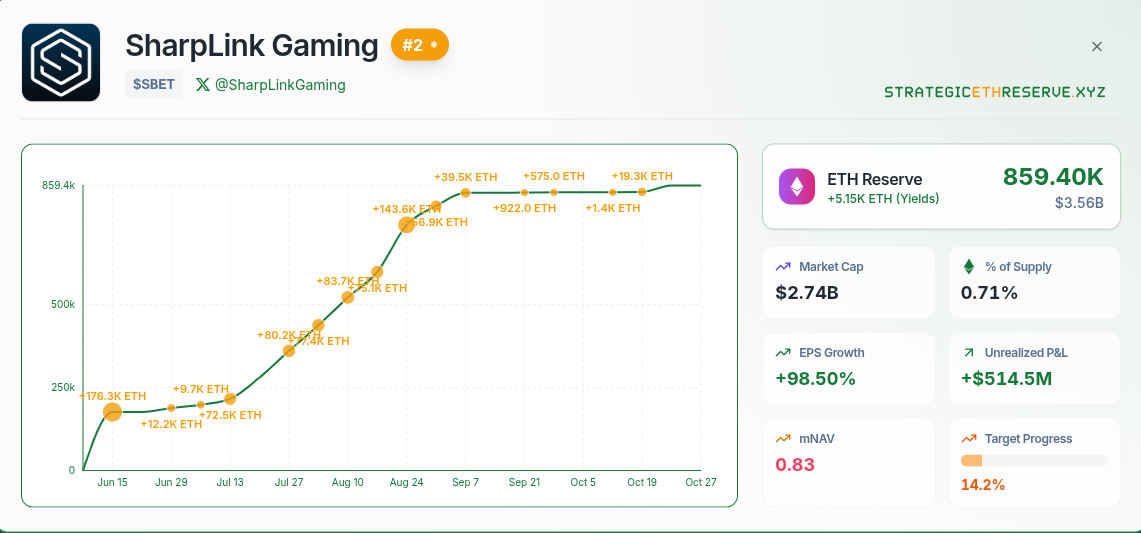This screenshot has height=533, width=1141.
Task: Click the $SBET ticker badge
Action: click(x=153, y=85)
